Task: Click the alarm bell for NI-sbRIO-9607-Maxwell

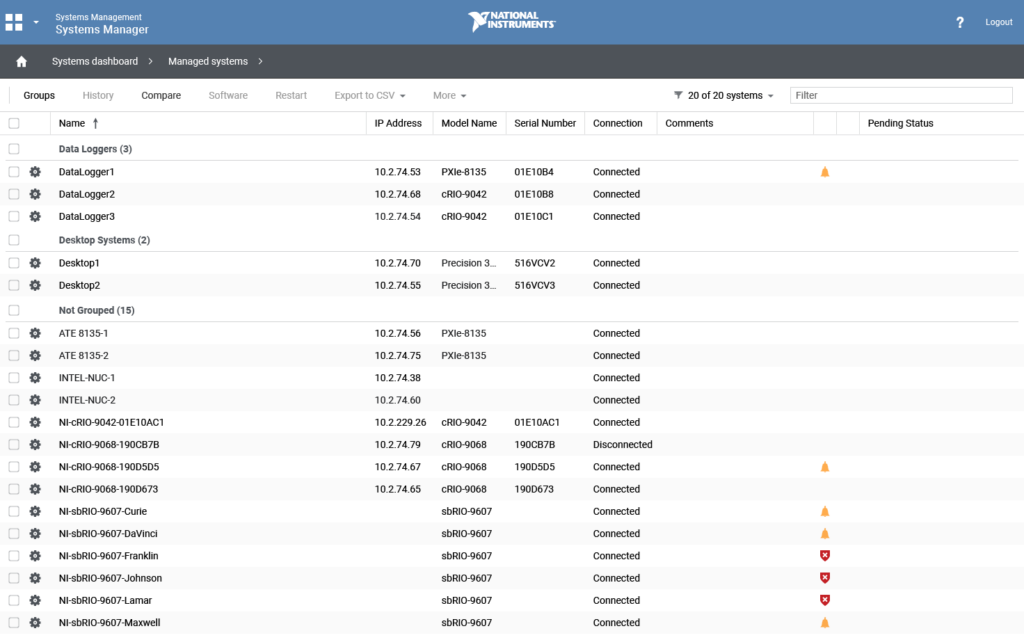Action: [x=825, y=622]
